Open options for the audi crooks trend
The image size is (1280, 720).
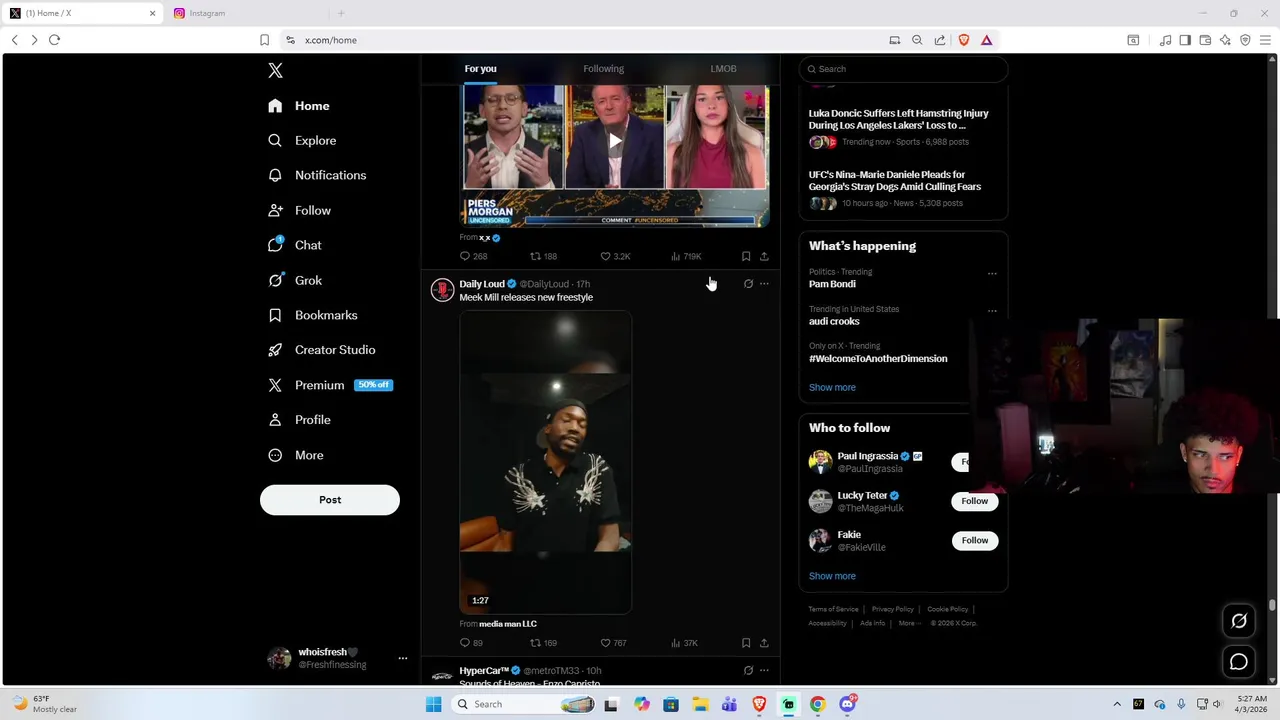[x=992, y=310]
